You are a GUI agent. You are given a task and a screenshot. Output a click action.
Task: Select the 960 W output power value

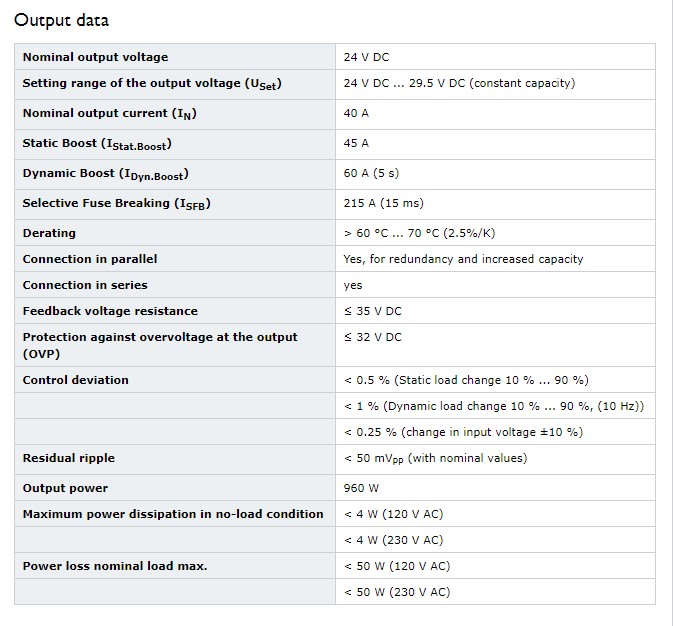(x=361, y=488)
